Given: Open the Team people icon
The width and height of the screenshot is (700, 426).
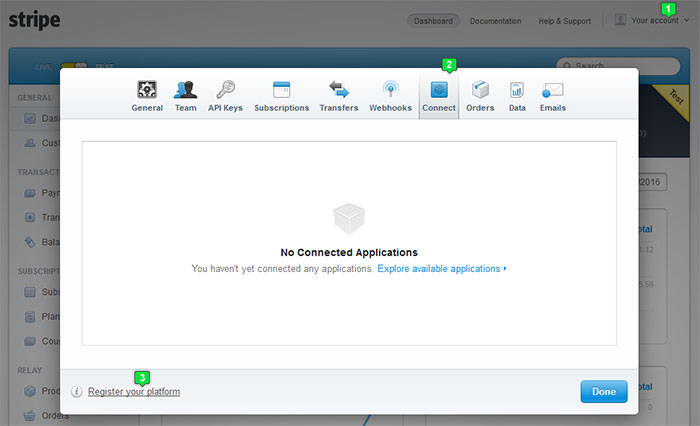Looking at the screenshot, I should coord(185,90).
